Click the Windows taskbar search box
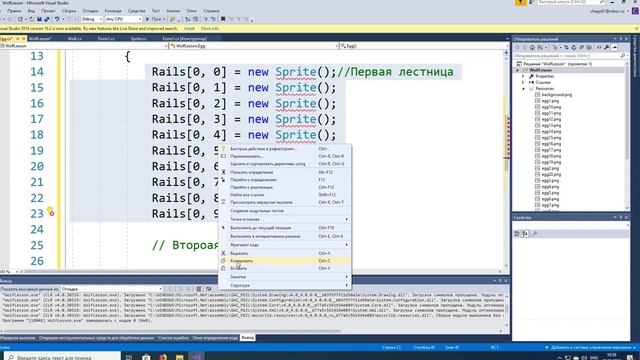The height and width of the screenshot is (360, 640). point(62,357)
